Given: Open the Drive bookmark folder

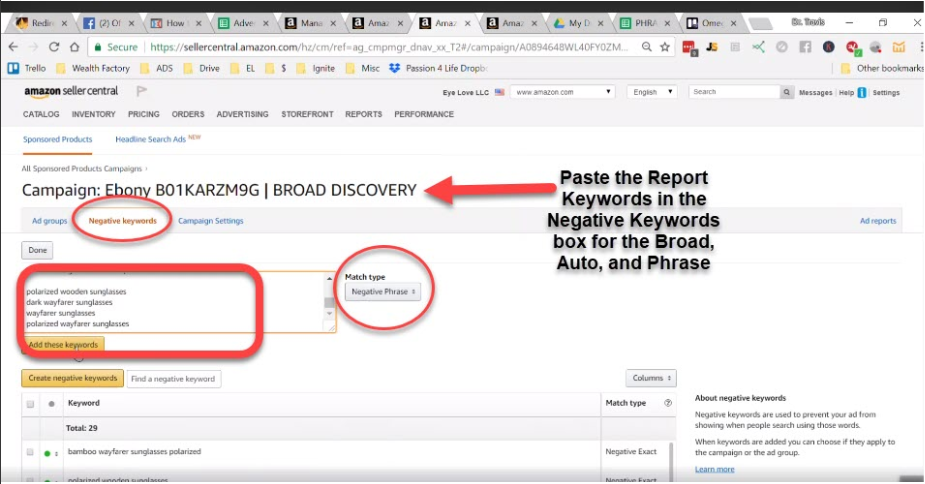Looking at the screenshot, I should click(x=202, y=68).
